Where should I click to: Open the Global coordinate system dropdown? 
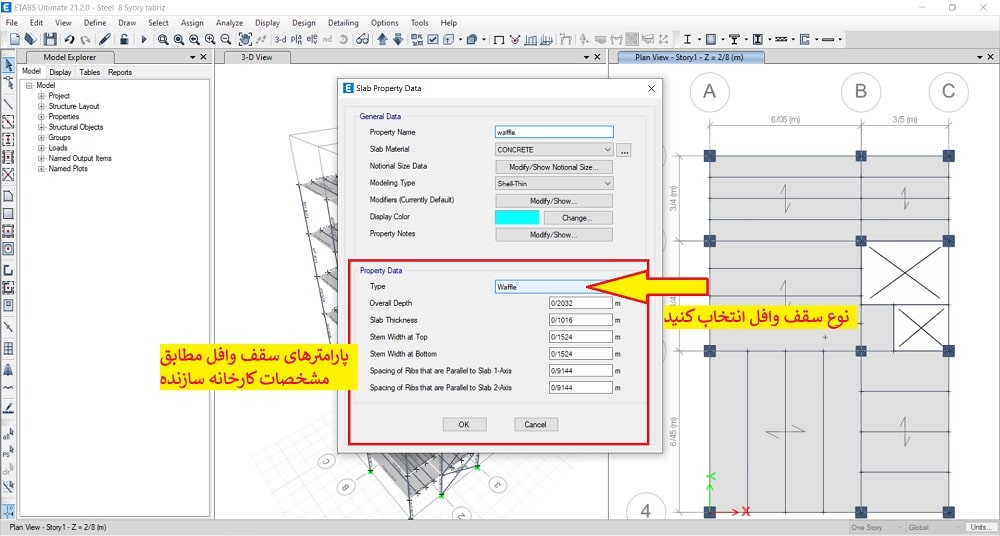click(934, 528)
